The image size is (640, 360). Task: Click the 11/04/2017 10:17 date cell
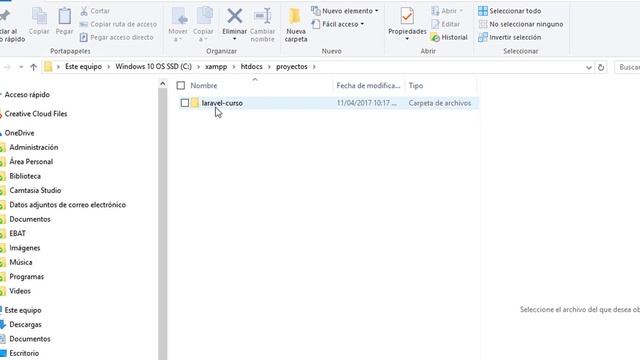coord(366,103)
